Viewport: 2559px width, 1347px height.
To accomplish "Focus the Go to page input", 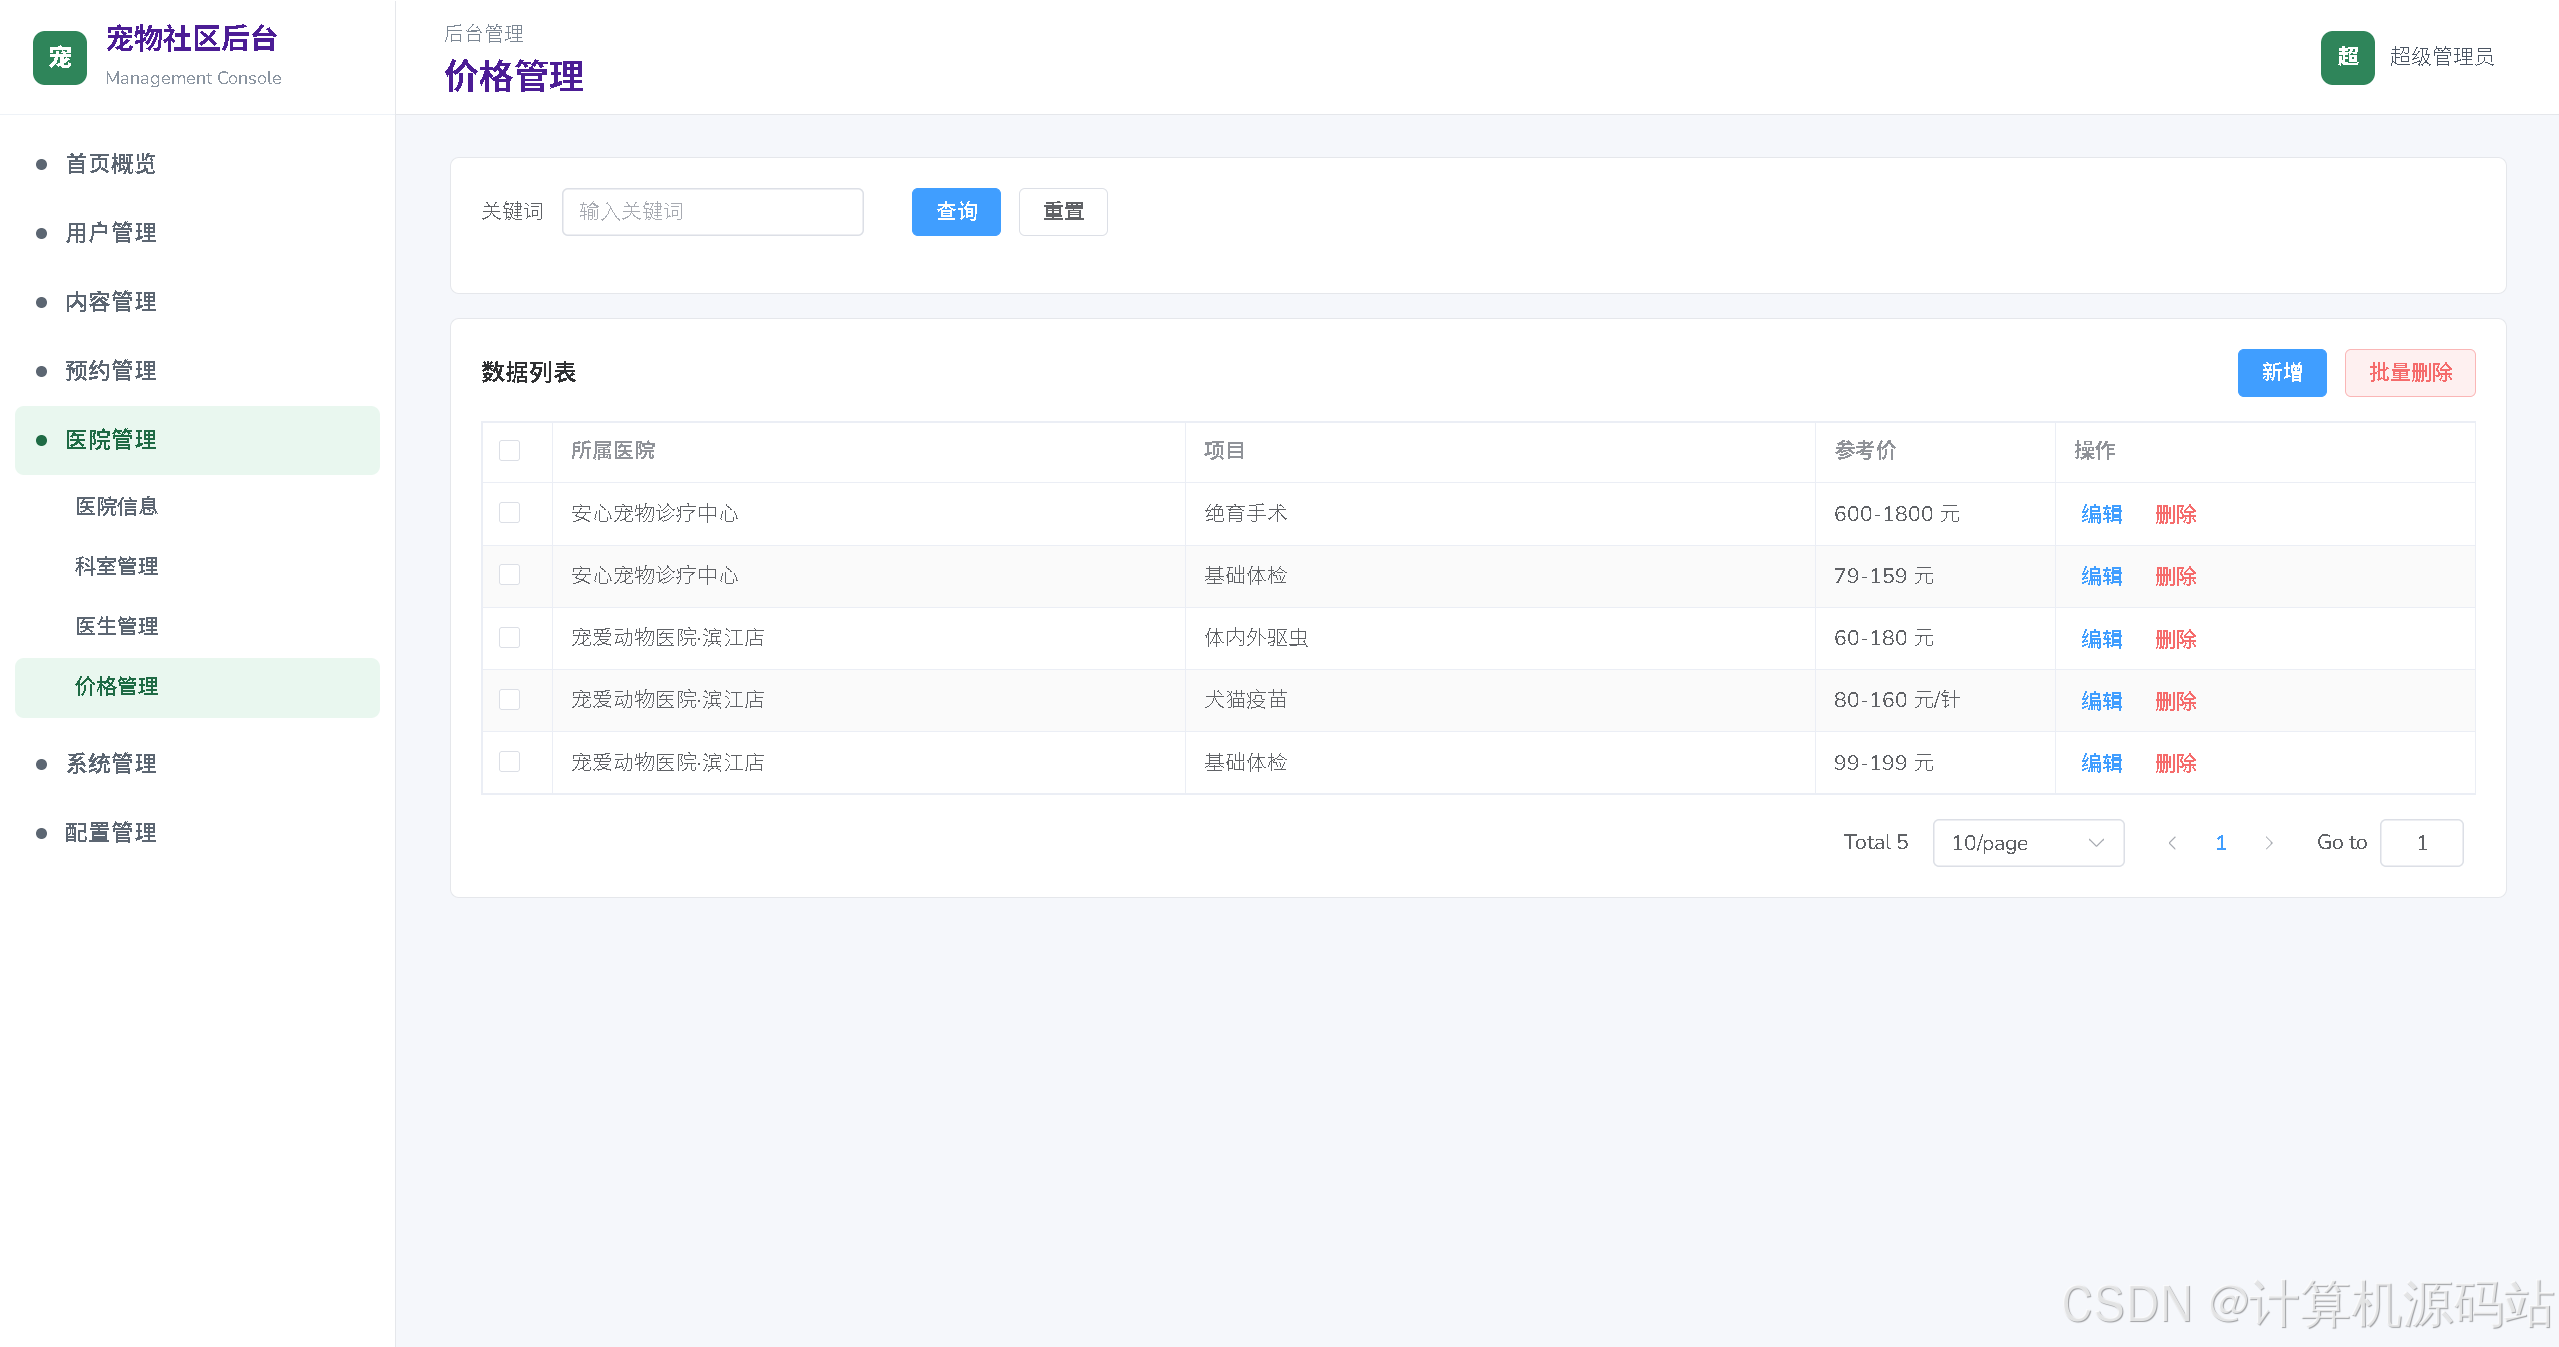I will pos(2421,843).
